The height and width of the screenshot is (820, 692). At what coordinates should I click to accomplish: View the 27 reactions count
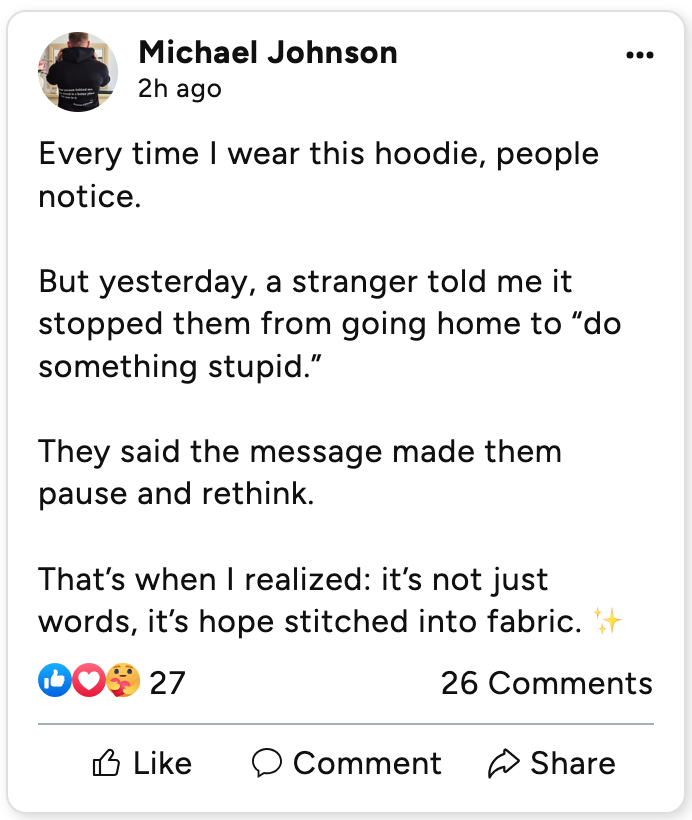[x=167, y=683]
